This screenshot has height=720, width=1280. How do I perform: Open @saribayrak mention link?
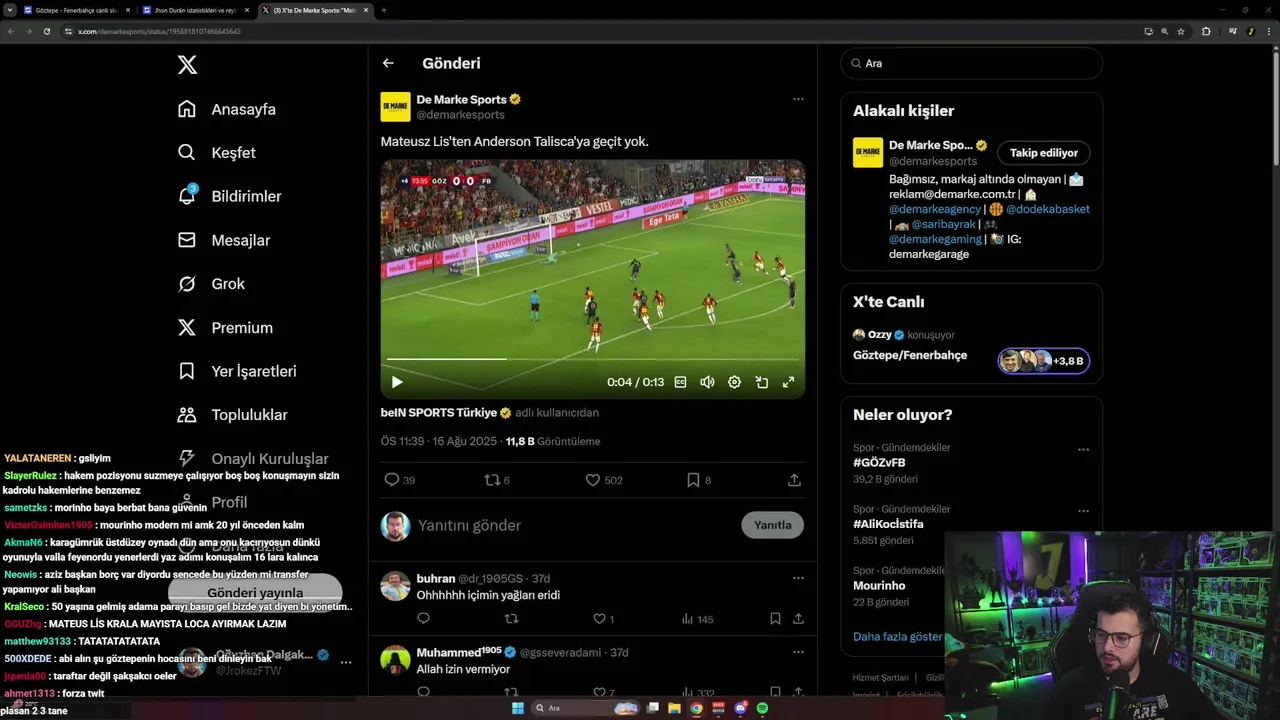[943, 224]
